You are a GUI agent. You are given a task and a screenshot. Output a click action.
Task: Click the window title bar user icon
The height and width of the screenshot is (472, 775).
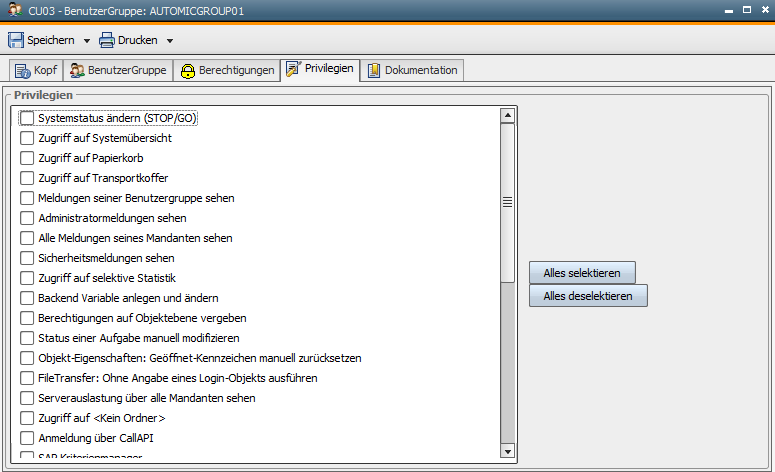(x=13, y=10)
